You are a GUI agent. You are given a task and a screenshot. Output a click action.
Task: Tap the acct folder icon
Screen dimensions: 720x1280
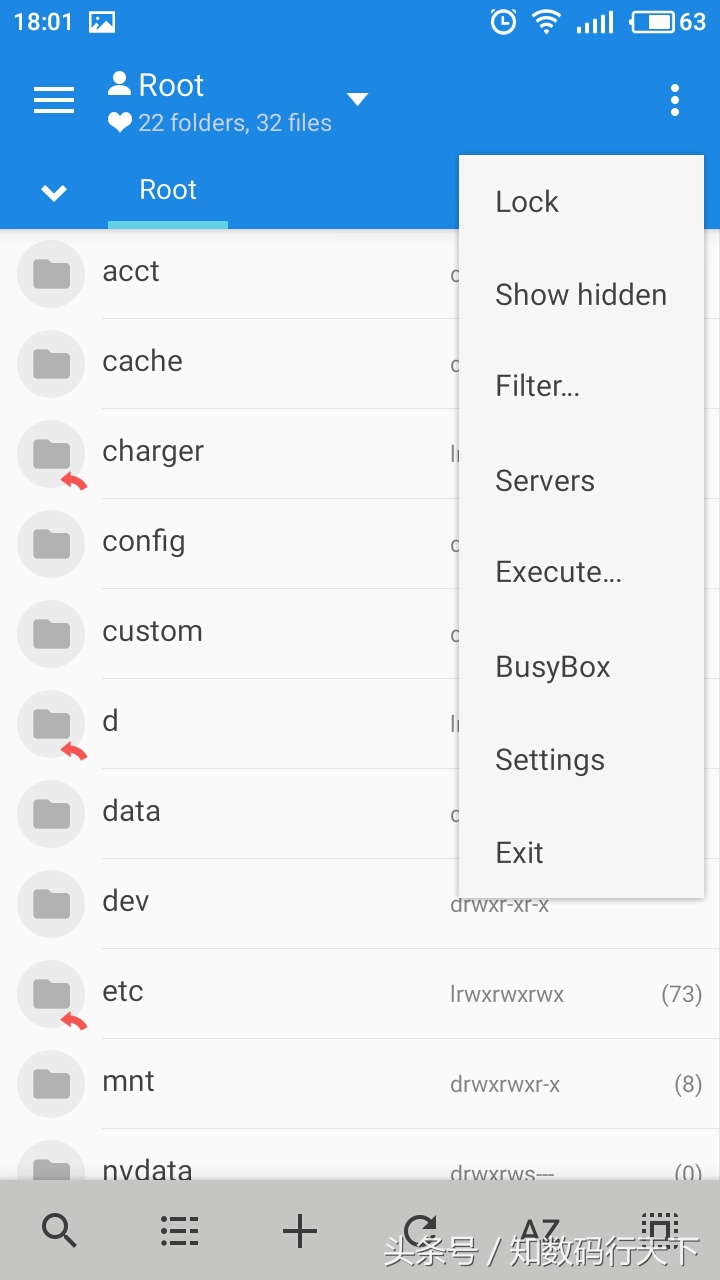51,274
